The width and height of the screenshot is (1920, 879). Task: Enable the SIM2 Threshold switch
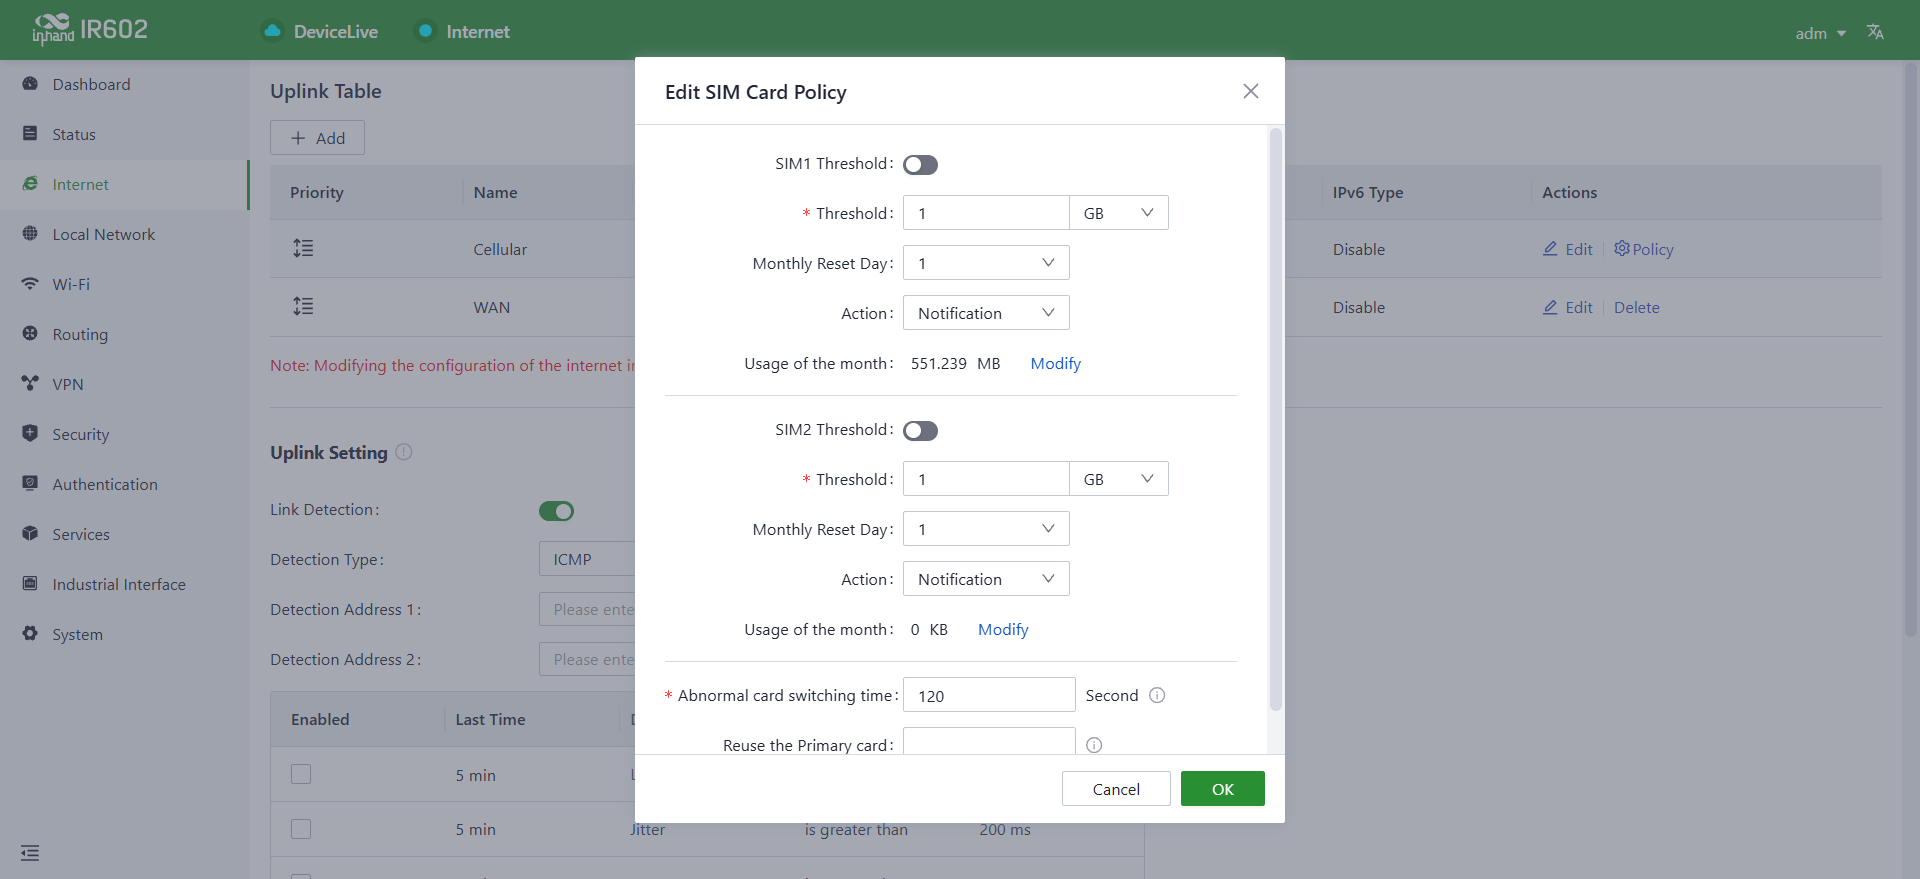pyautogui.click(x=920, y=431)
